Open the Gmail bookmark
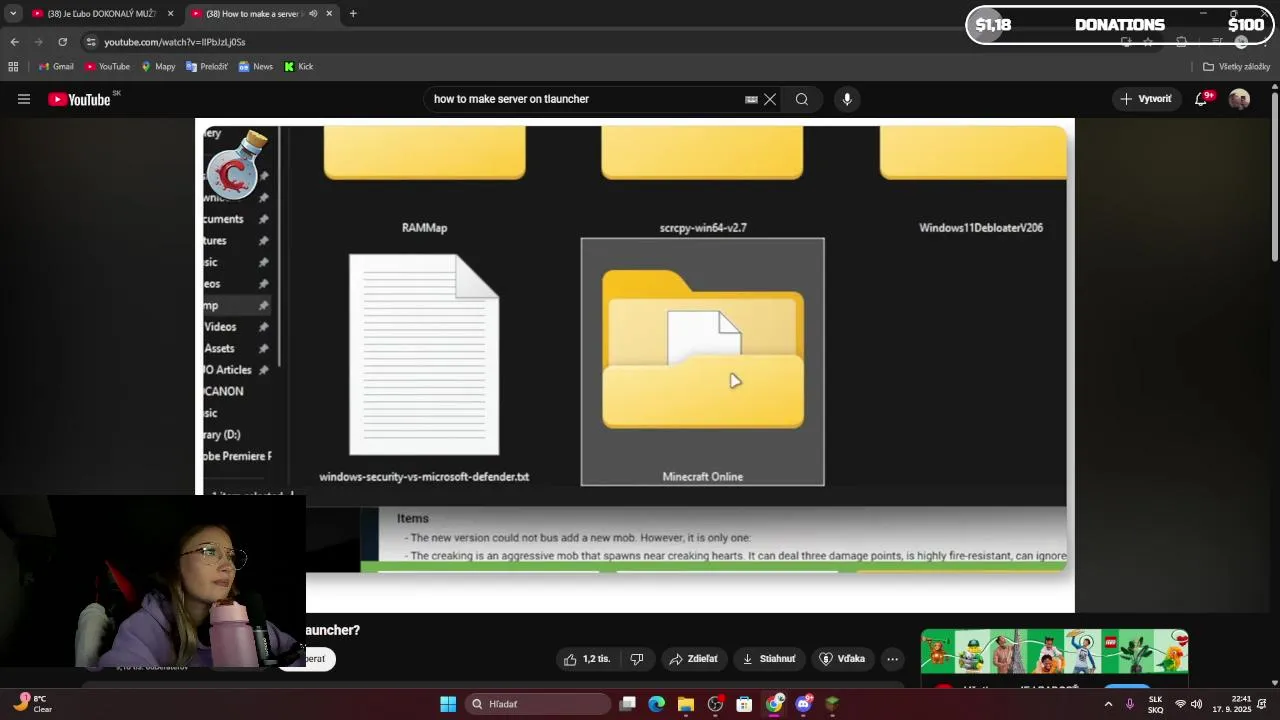Screen dimensions: 1280x720 point(56,67)
